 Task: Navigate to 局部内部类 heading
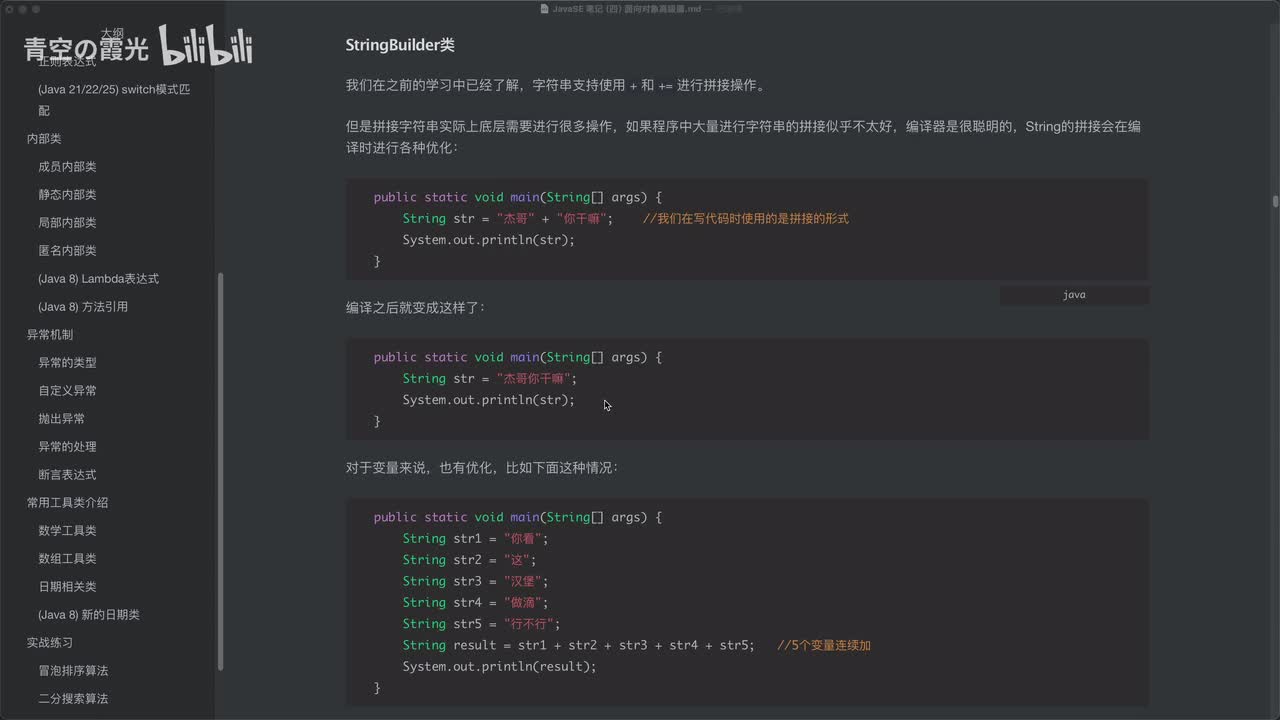click(67, 223)
